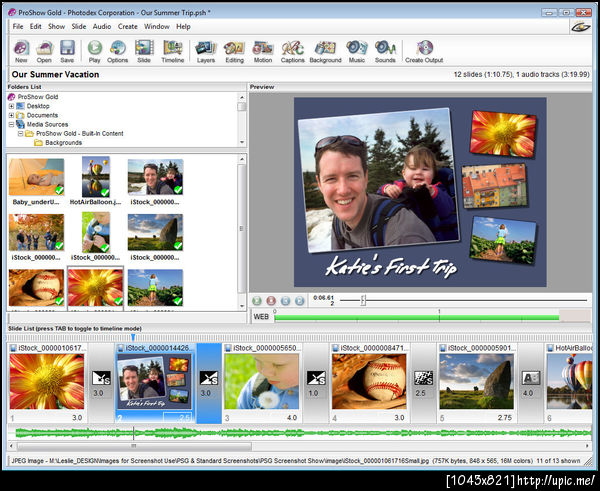The image size is (600, 491).
Task: Open the Layers tool from the toolbar
Action: tap(205, 48)
